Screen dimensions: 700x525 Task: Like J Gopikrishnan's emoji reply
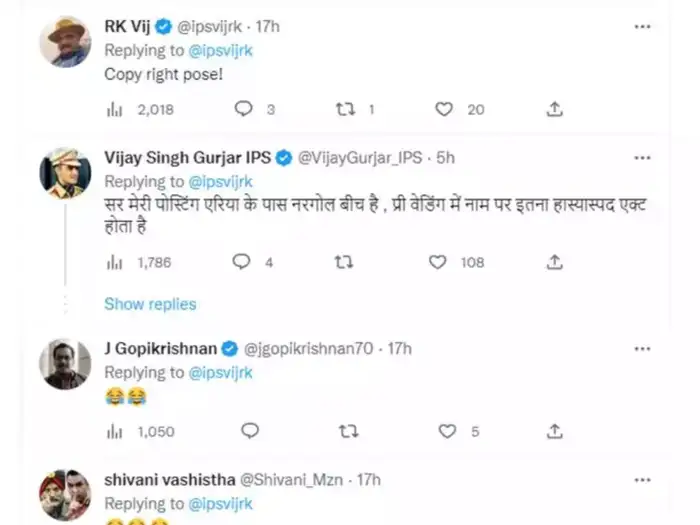(x=448, y=431)
